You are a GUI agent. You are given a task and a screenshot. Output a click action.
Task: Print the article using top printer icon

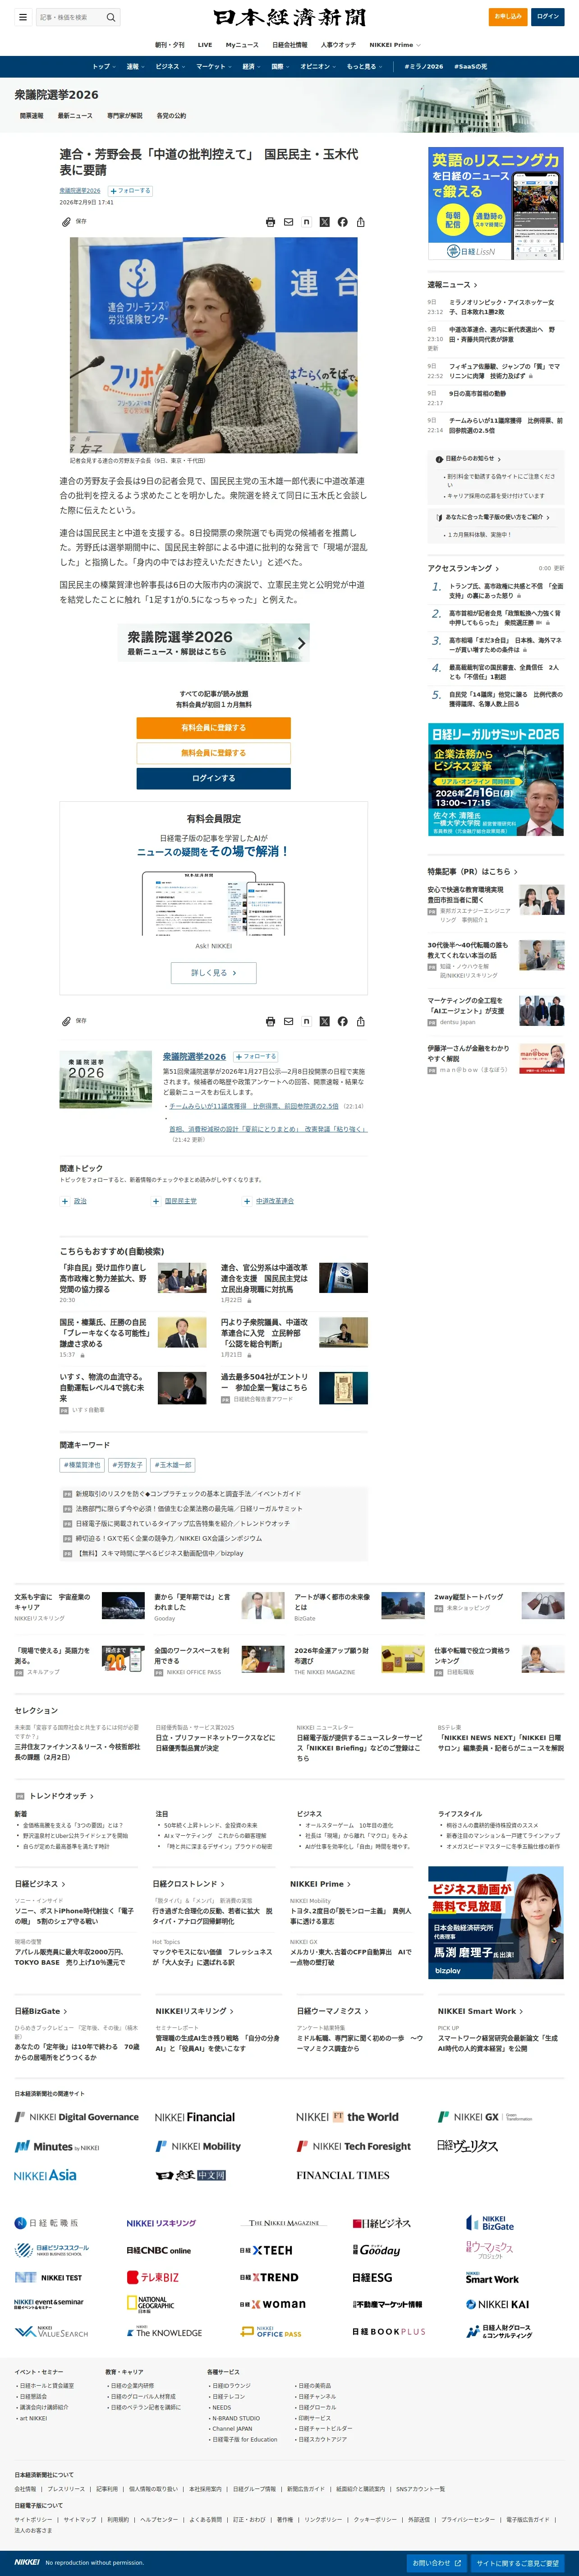[x=270, y=222]
